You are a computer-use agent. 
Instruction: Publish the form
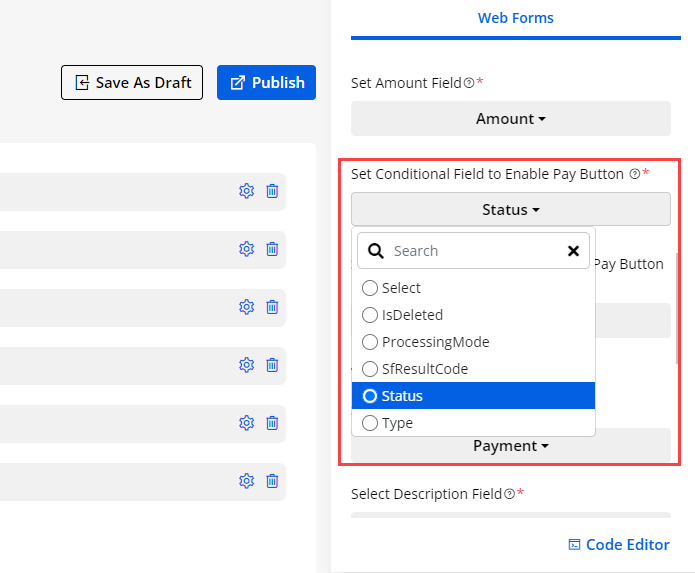(x=266, y=83)
